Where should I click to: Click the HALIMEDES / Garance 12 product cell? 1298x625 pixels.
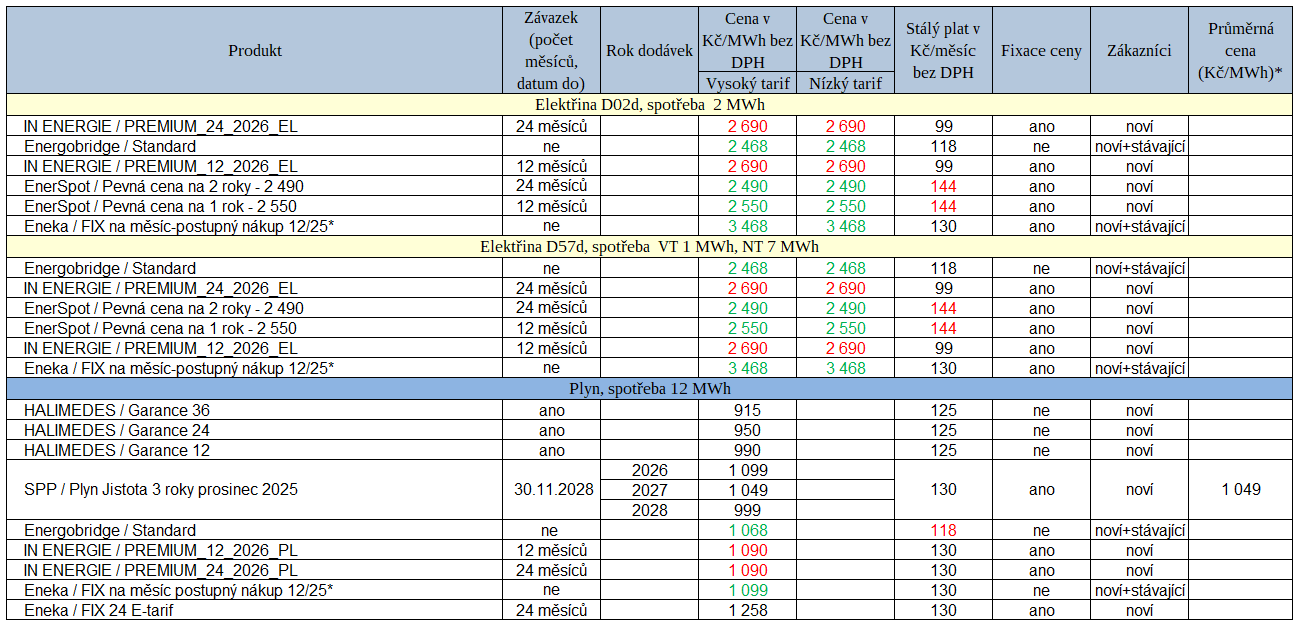(117, 450)
